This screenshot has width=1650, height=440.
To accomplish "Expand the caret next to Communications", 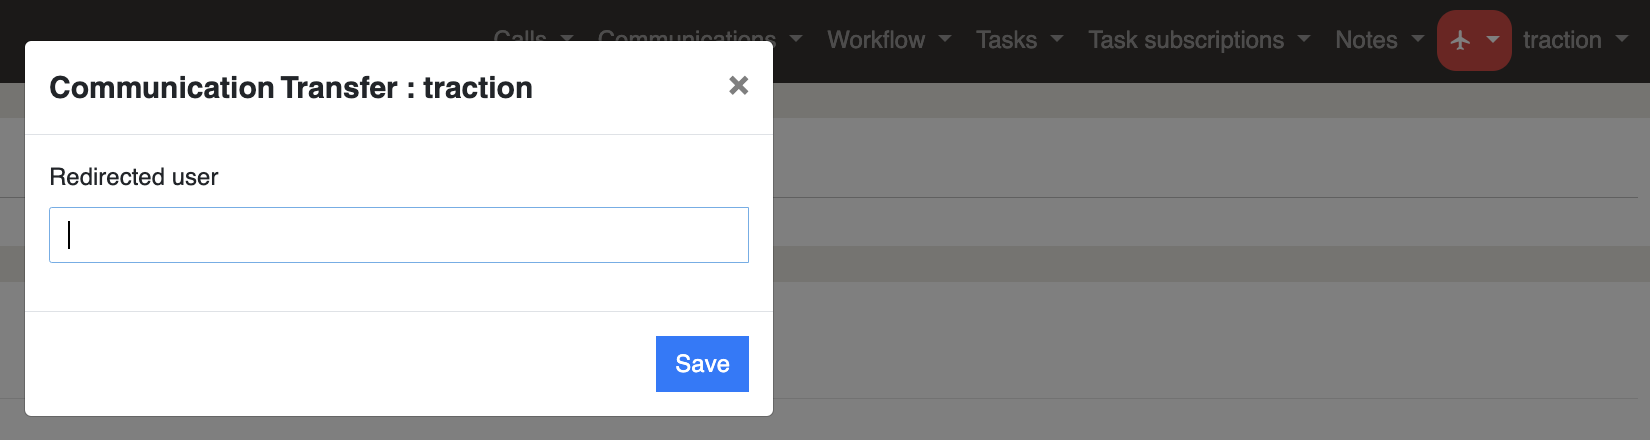I will [x=796, y=40].
